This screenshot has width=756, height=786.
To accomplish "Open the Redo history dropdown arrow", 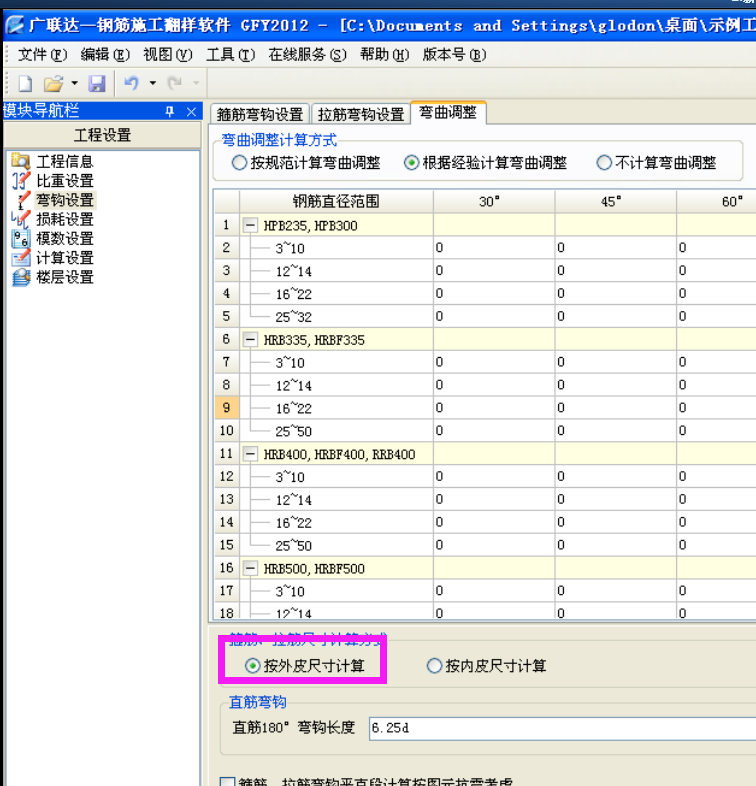I will 196,83.
